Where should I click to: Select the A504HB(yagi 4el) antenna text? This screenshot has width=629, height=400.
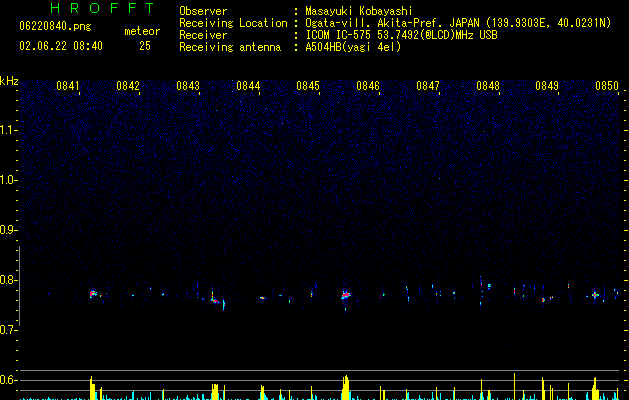[353, 47]
